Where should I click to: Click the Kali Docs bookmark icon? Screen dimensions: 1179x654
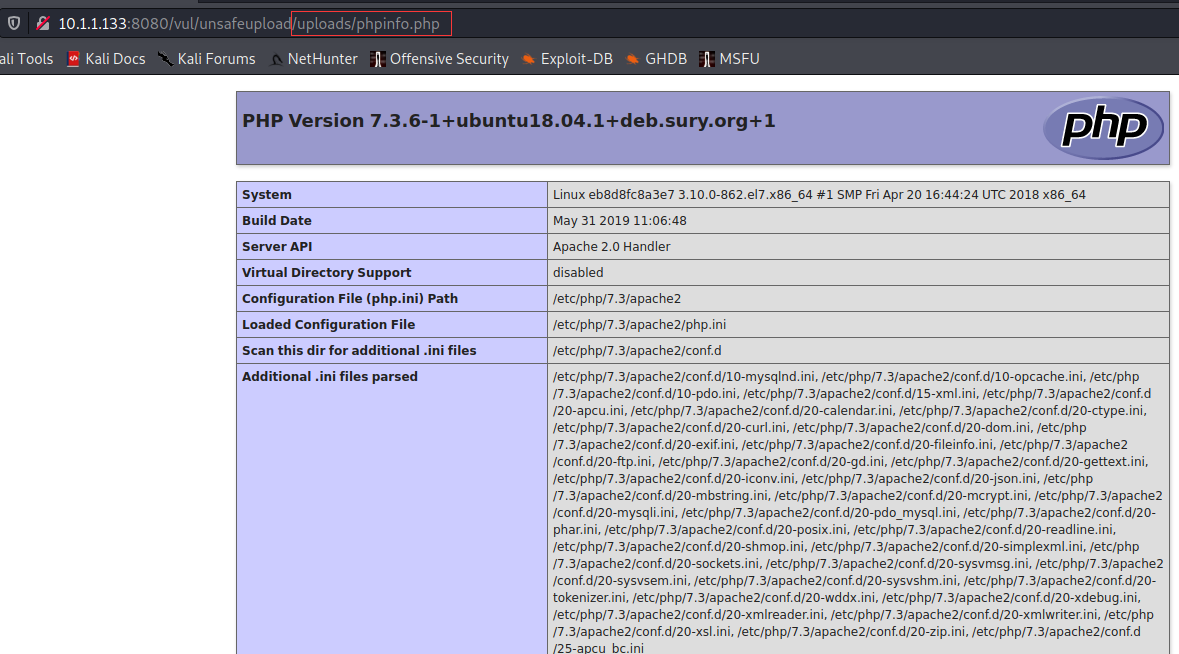coord(73,59)
